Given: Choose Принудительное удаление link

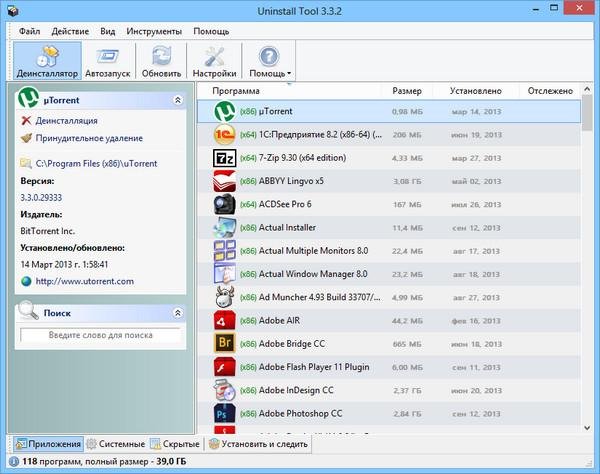Looking at the screenshot, I should coord(89,138).
